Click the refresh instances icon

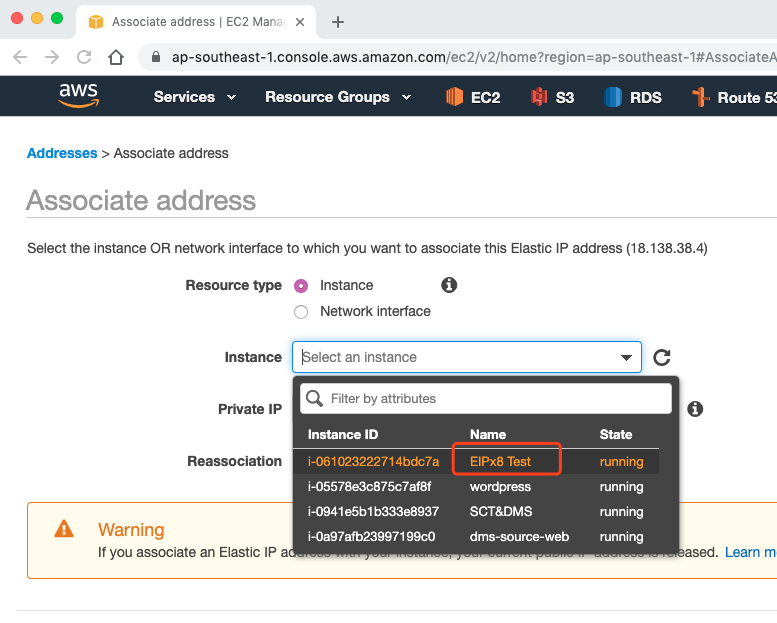[662, 357]
